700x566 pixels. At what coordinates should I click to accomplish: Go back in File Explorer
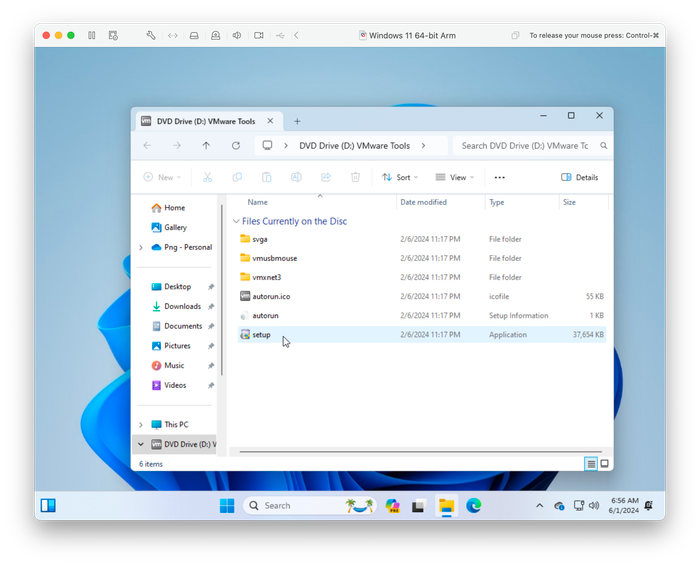pyautogui.click(x=147, y=146)
